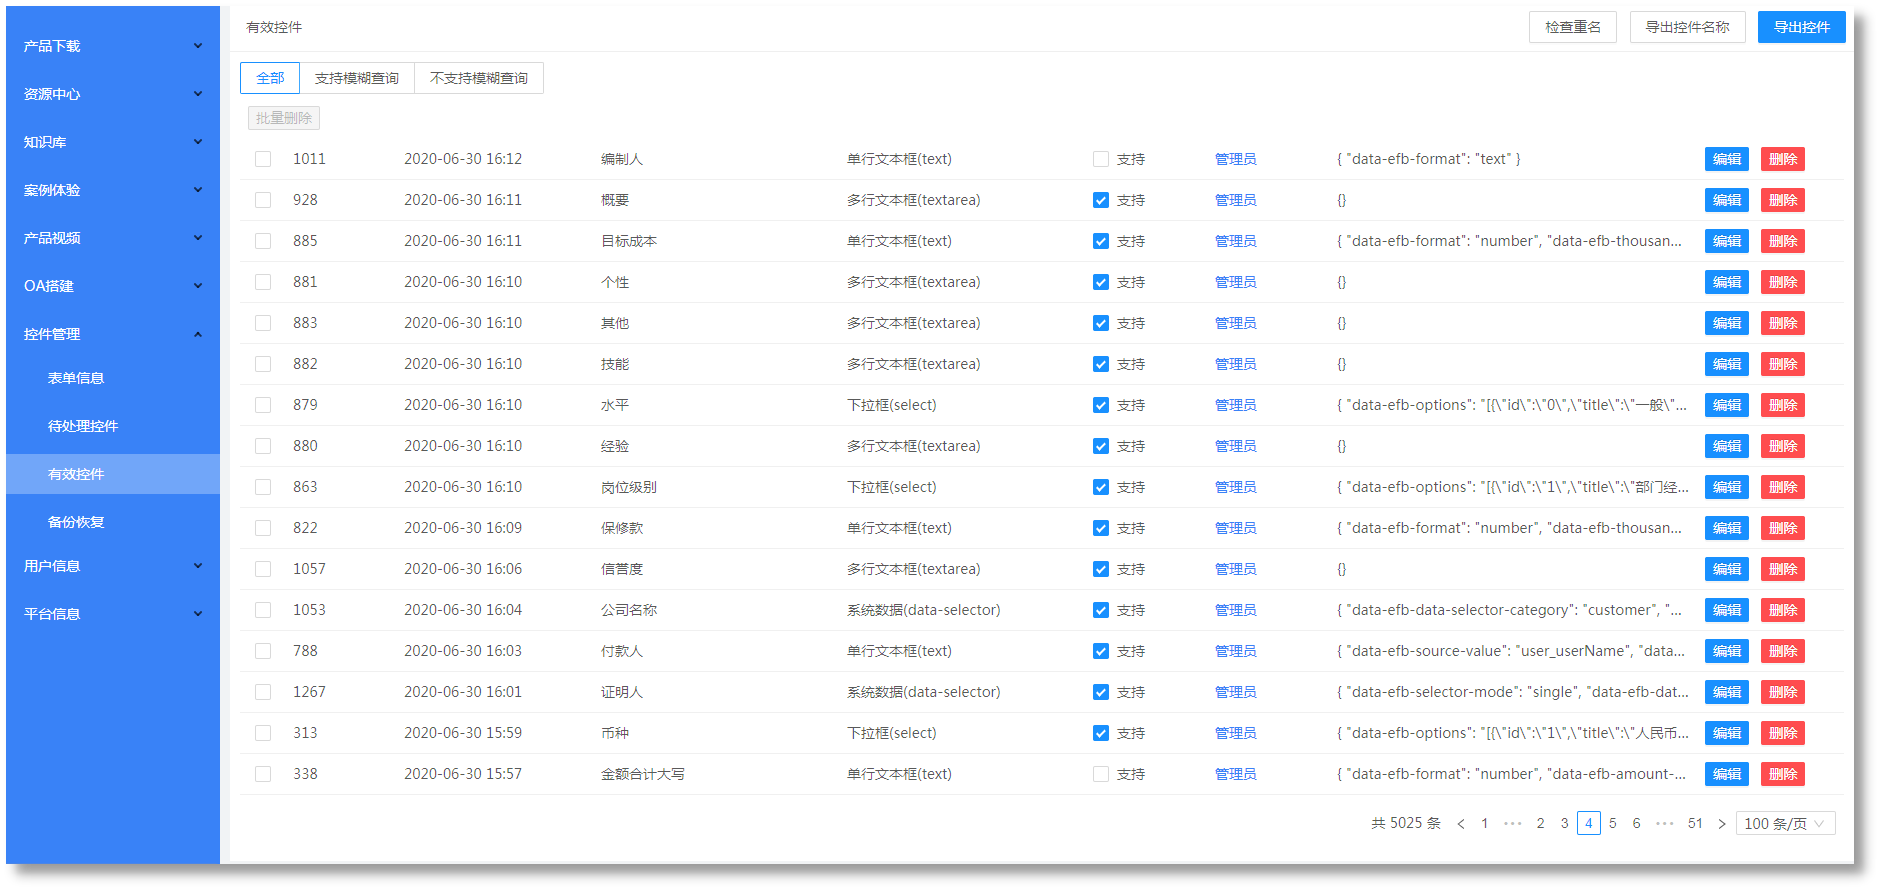Delete the 保修款 row
Viewport: 1880px width, 893px height.
[1783, 528]
